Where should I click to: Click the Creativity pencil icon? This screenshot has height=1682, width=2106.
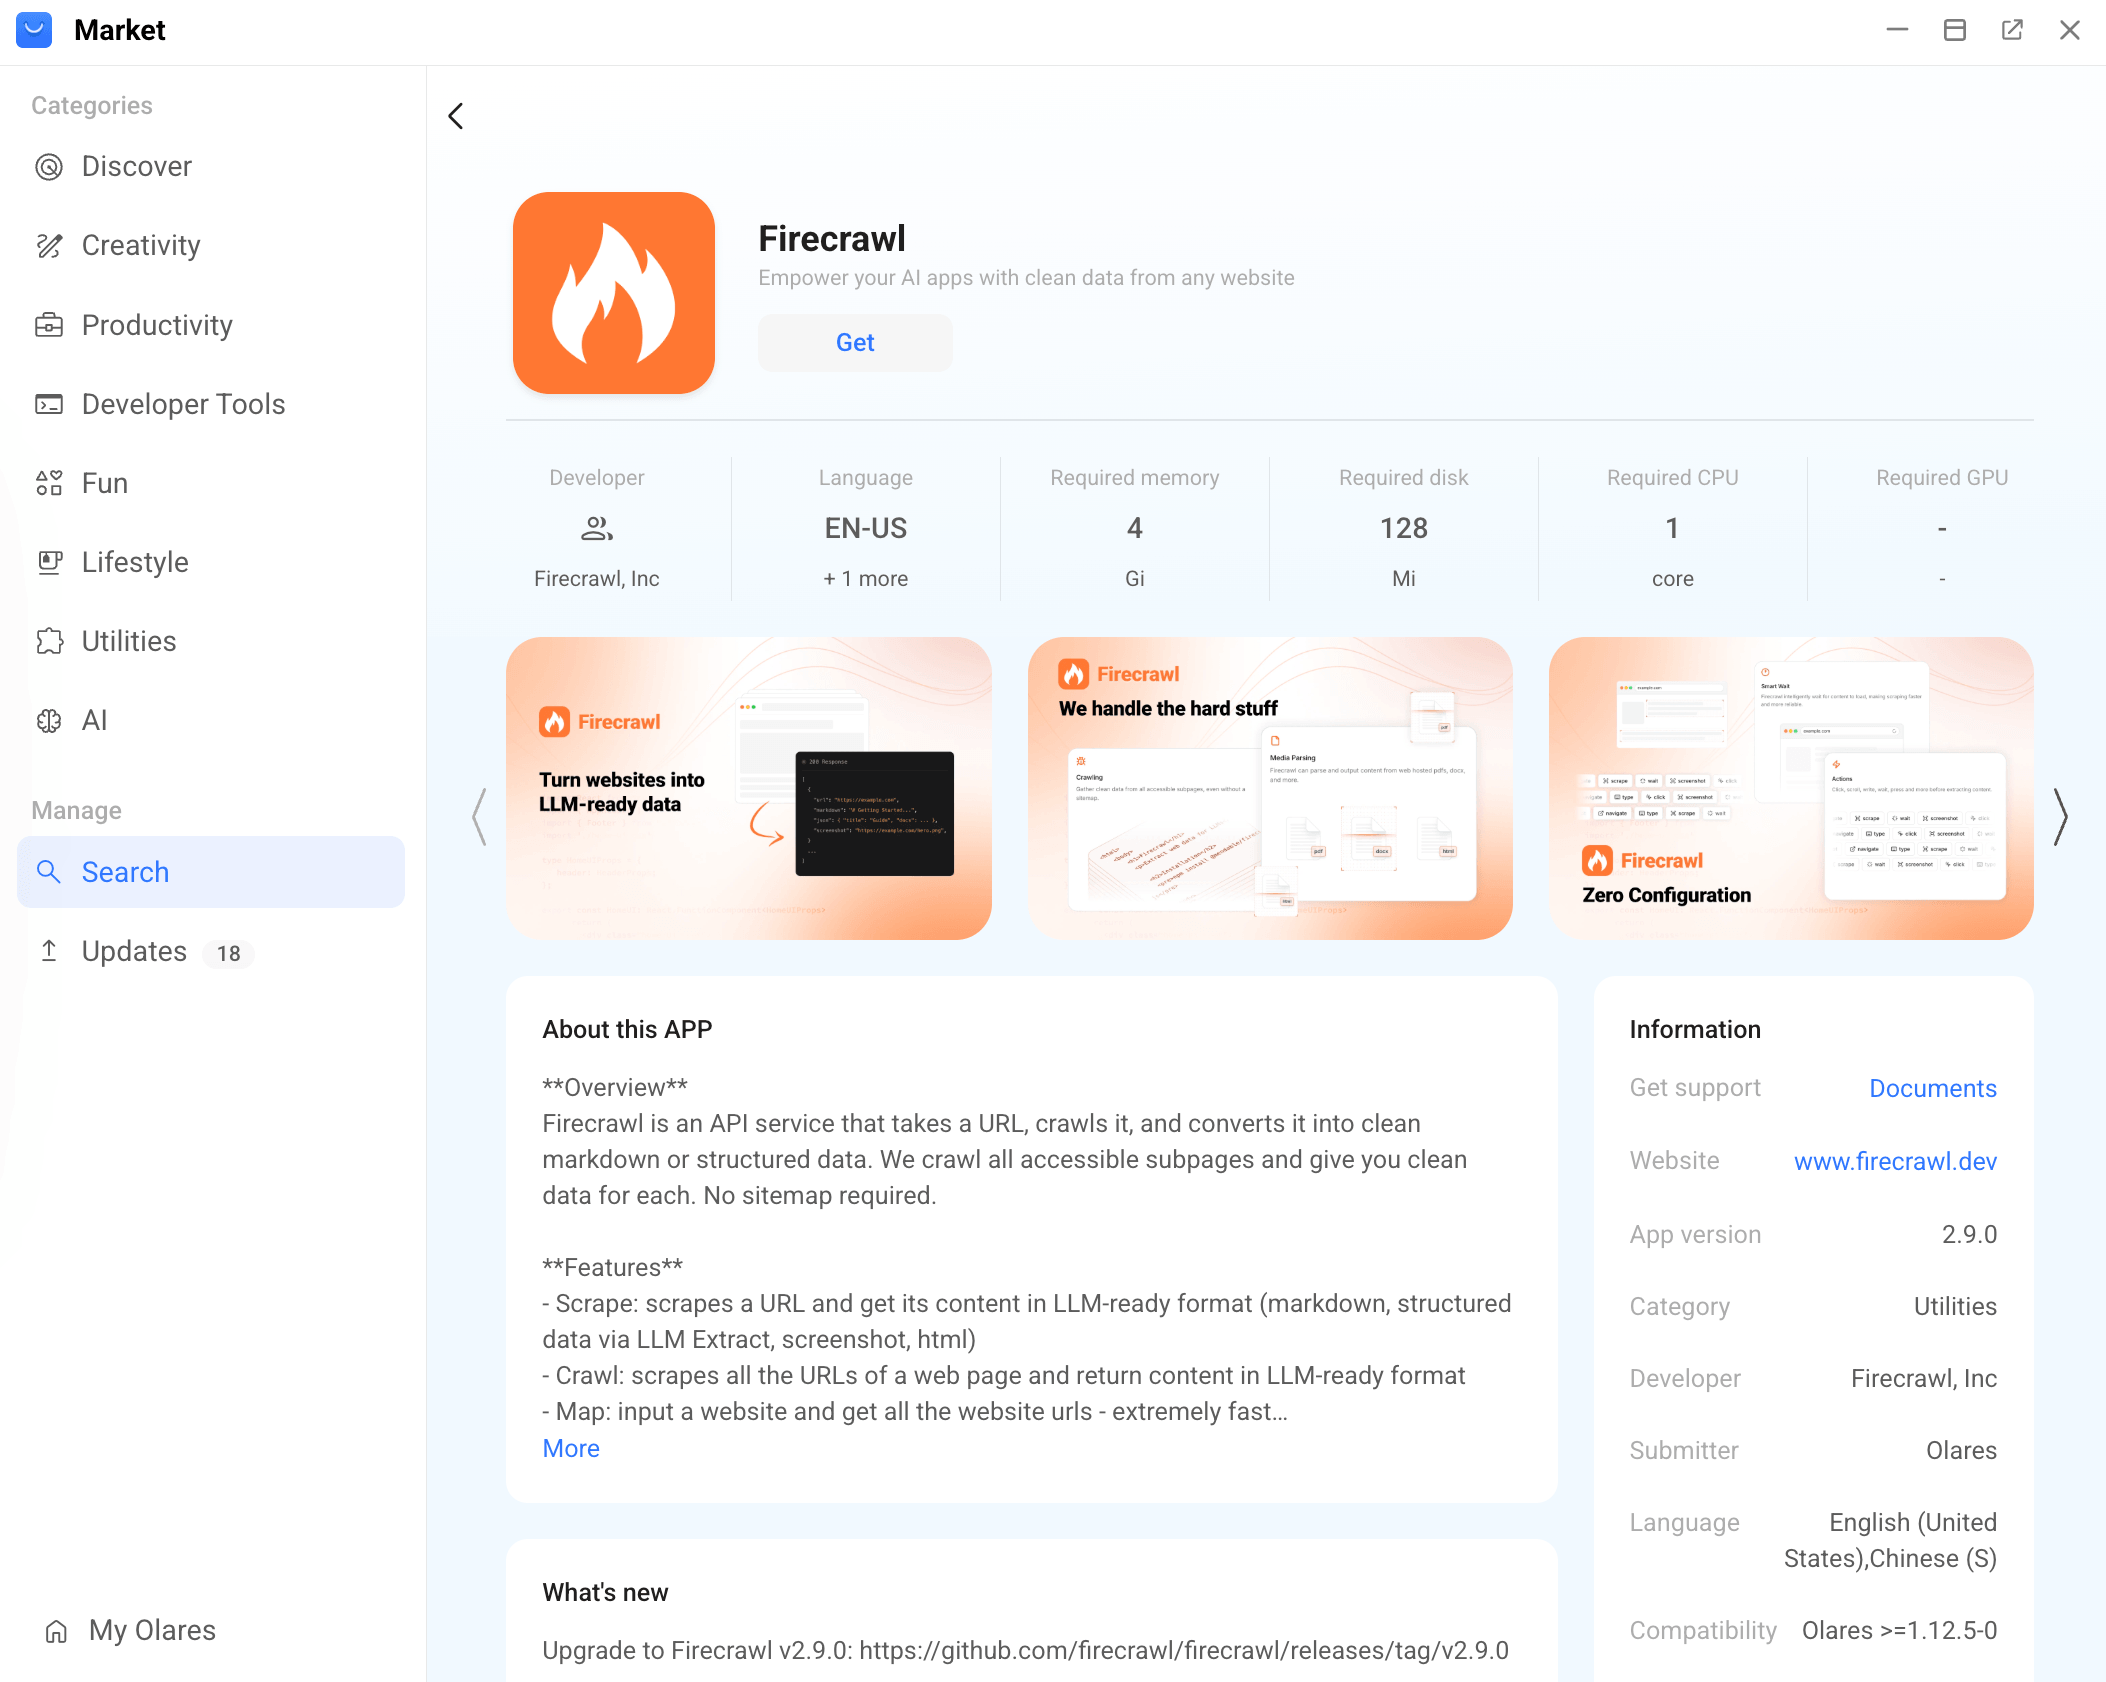tap(49, 246)
